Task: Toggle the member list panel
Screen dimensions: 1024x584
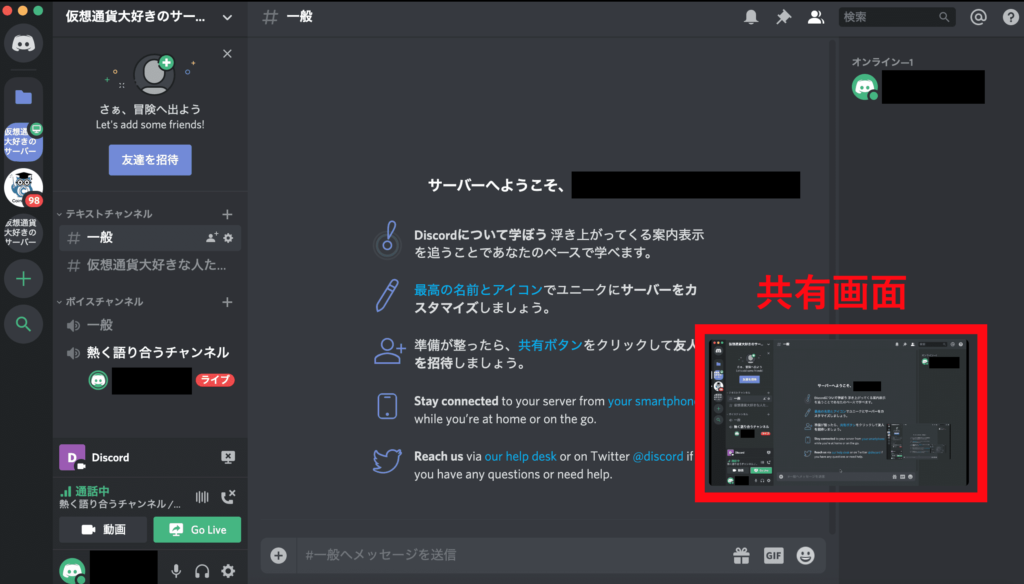Action: pos(815,16)
